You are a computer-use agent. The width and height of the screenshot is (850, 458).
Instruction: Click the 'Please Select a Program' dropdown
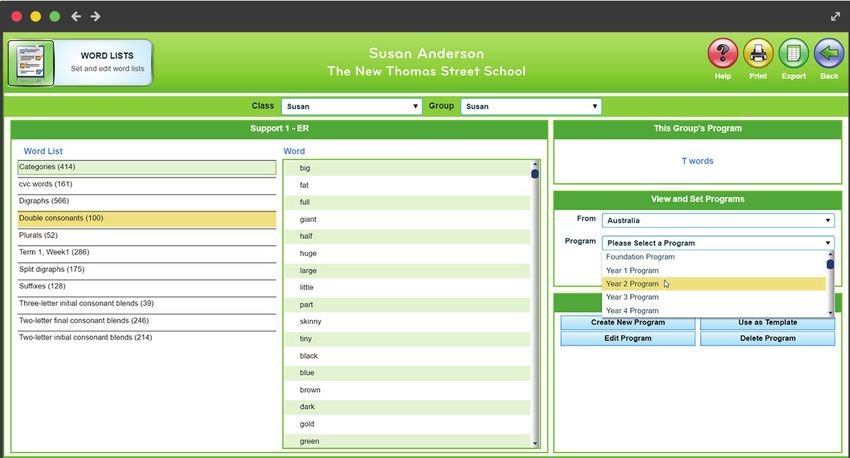coord(718,243)
